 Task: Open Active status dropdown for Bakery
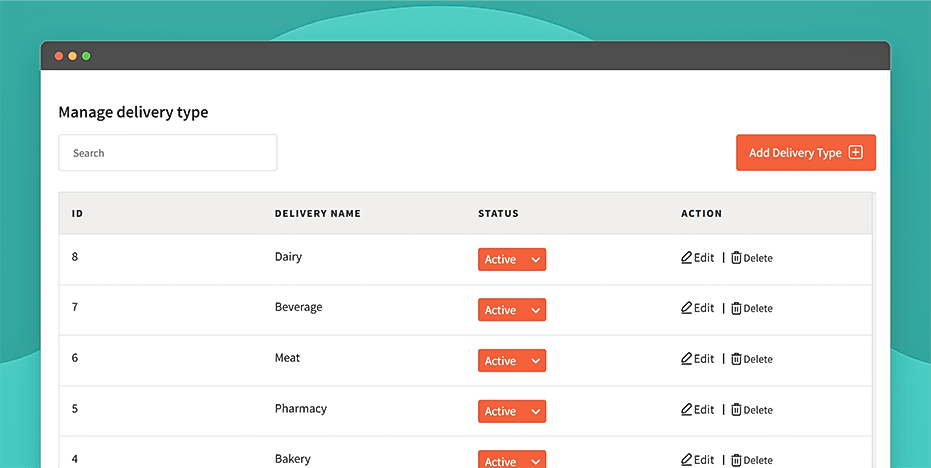[x=512, y=460]
